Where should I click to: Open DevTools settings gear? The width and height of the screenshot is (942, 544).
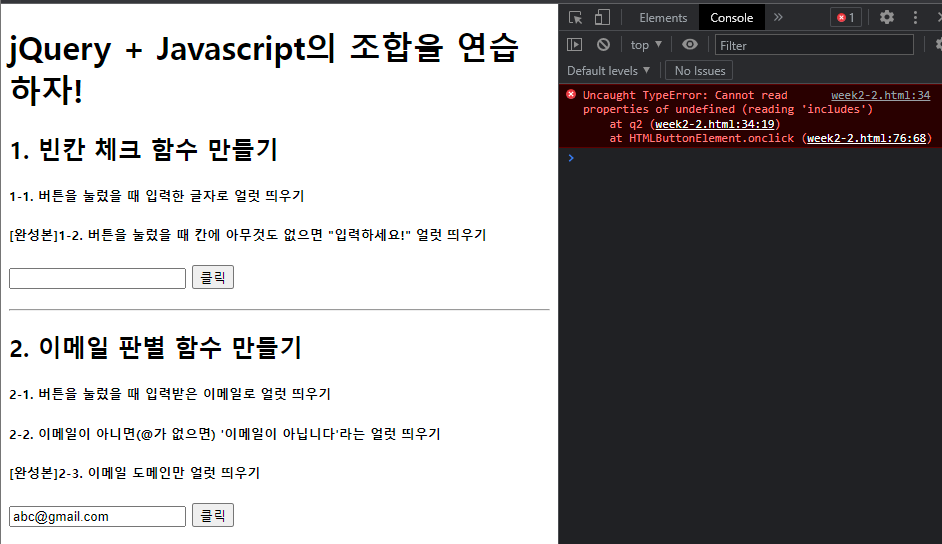887,17
